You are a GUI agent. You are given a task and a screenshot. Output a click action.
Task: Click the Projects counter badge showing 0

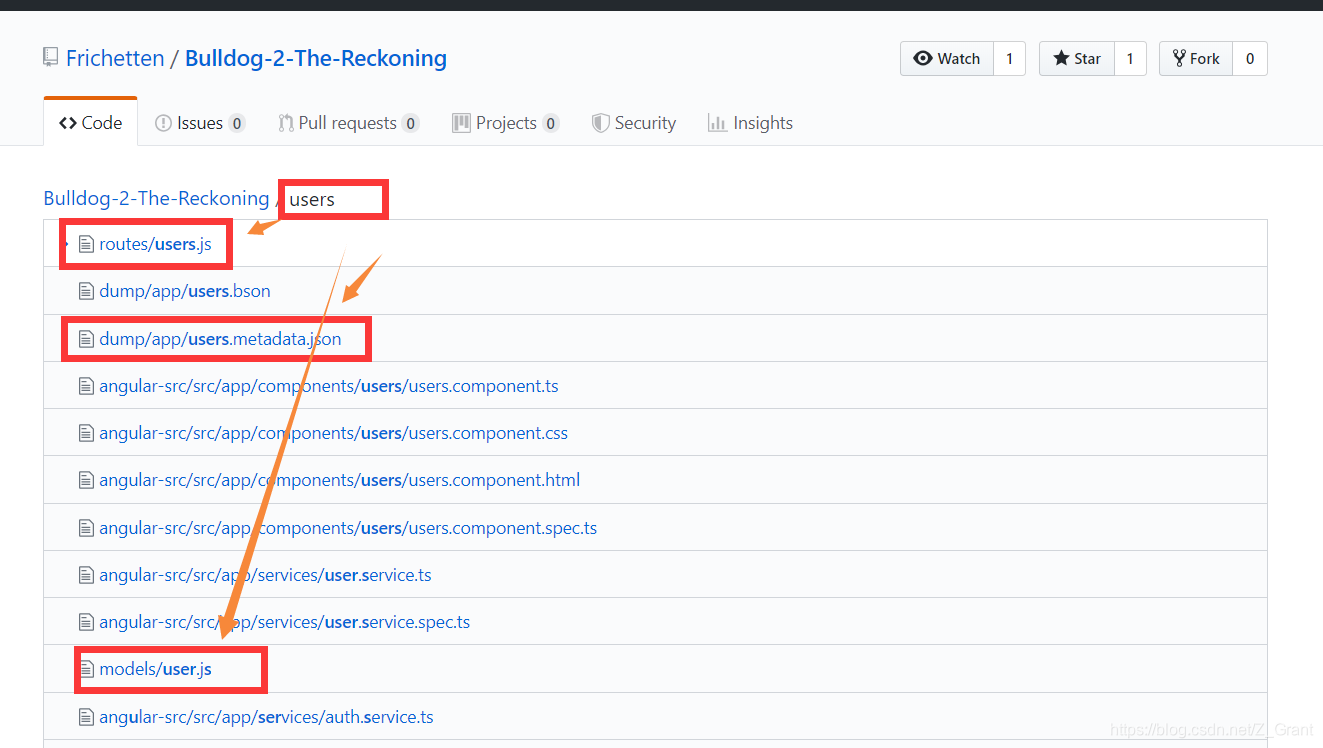point(550,124)
